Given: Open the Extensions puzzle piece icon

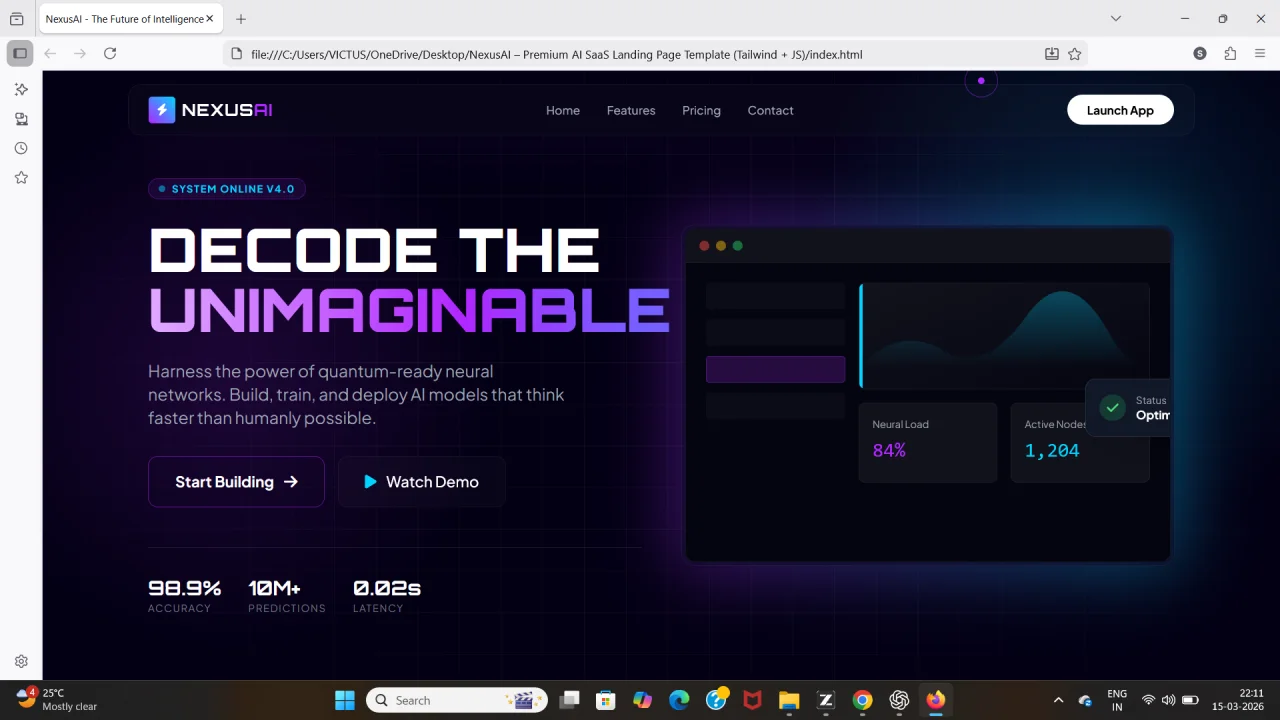Looking at the screenshot, I should pyautogui.click(x=1230, y=54).
